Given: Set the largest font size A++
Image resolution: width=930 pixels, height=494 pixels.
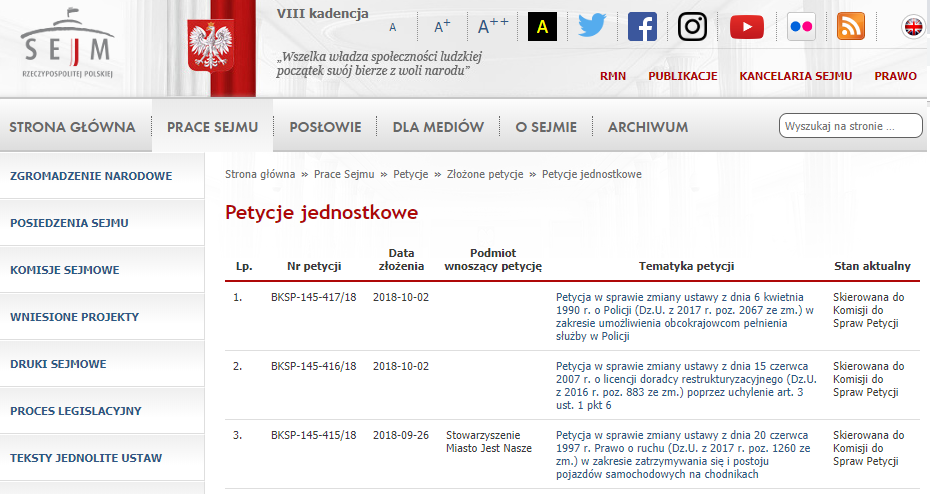Looking at the screenshot, I should point(493,27).
